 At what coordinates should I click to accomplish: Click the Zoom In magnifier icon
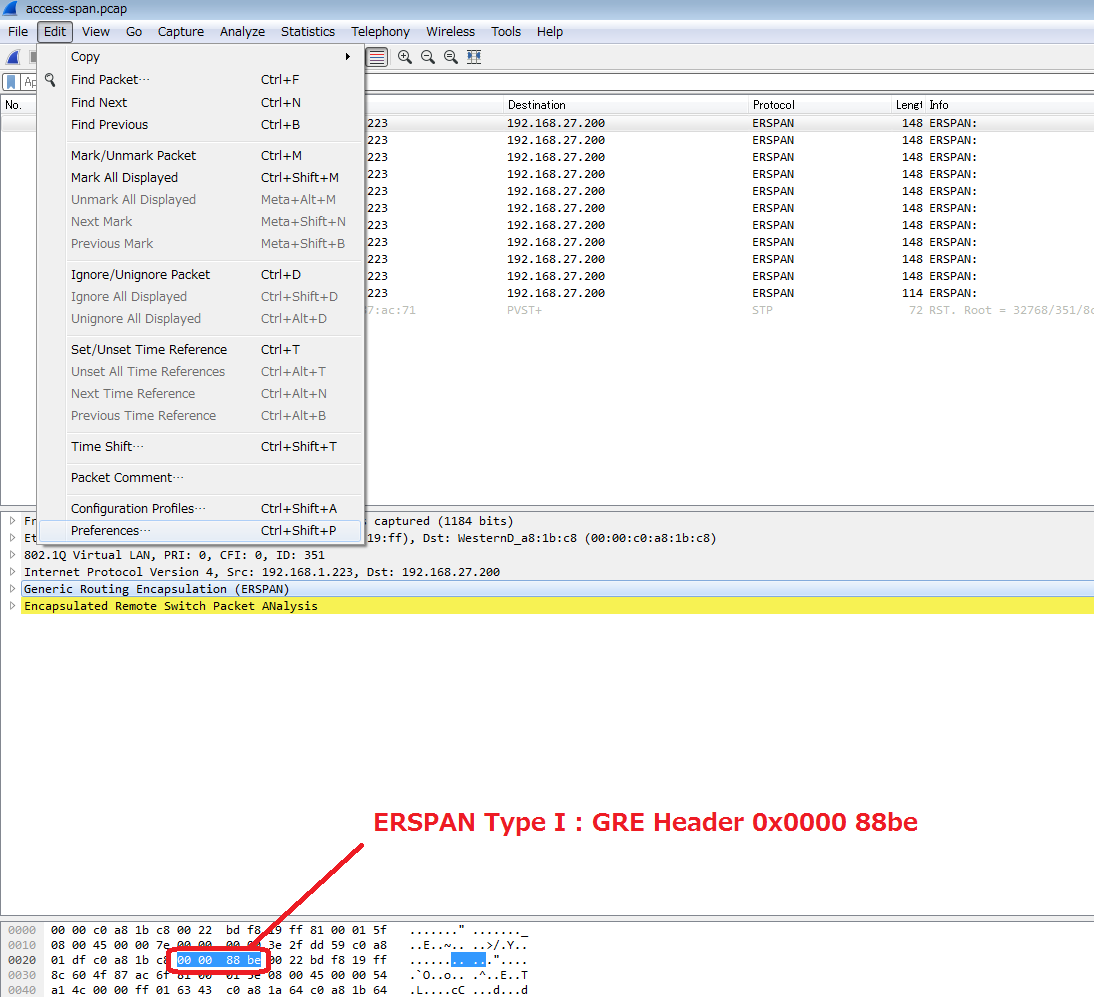(x=404, y=57)
